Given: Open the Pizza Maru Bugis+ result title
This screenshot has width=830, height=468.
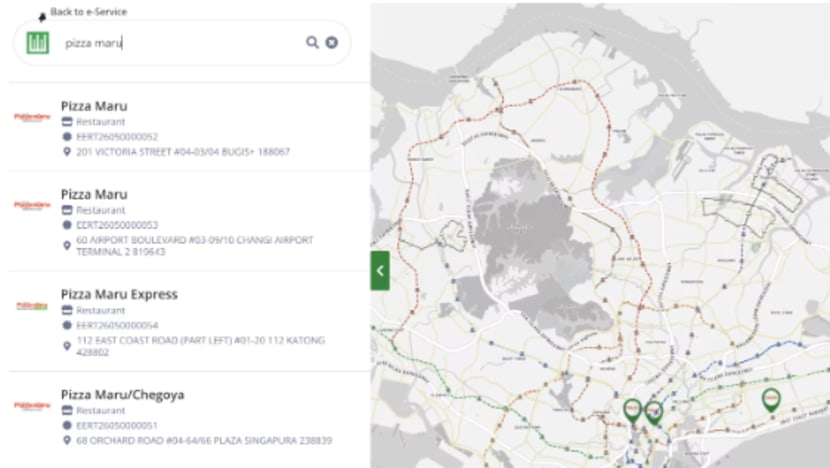Looking at the screenshot, I should (94, 106).
